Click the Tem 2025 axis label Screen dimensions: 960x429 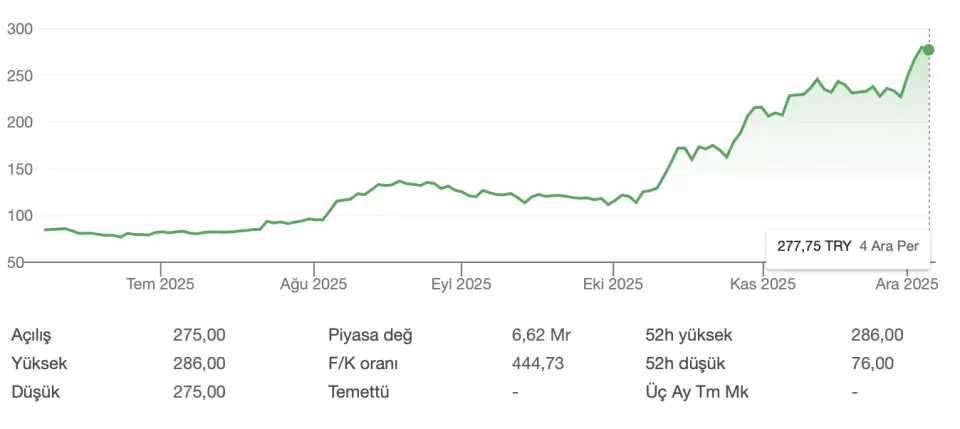click(160, 284)
